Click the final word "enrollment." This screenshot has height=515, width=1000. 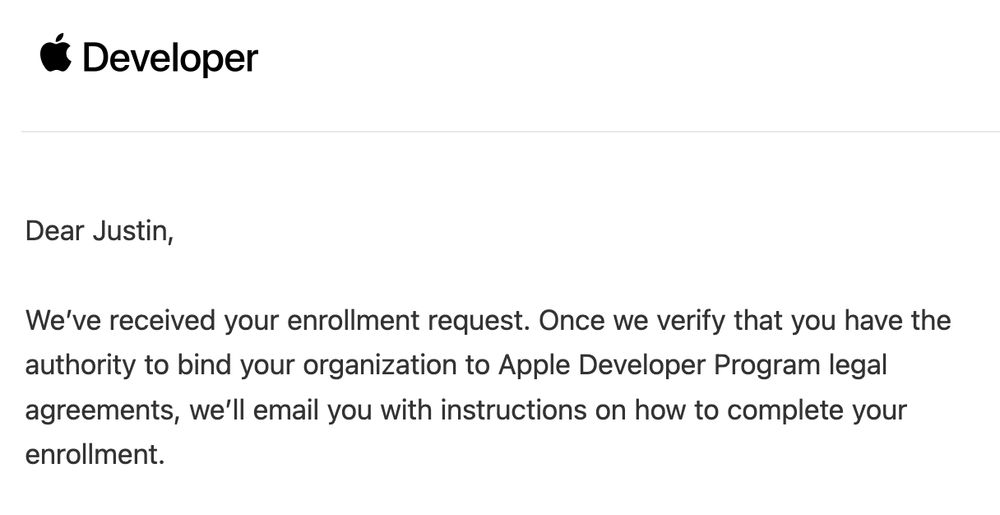pyautogui.click(x=92, y=454)
